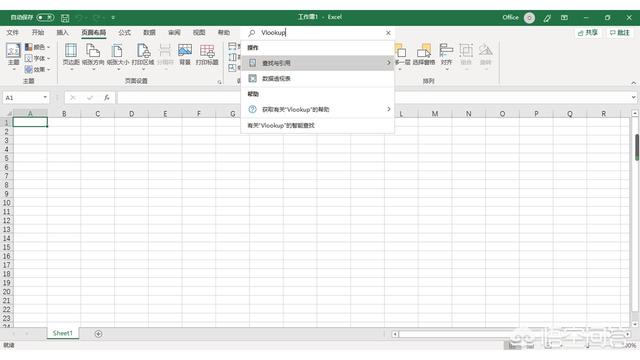Switch to the 开始 (Home) tab
The height and width of the screenshot is (360, 640).
pyautogui.click(x=38, y=32)
